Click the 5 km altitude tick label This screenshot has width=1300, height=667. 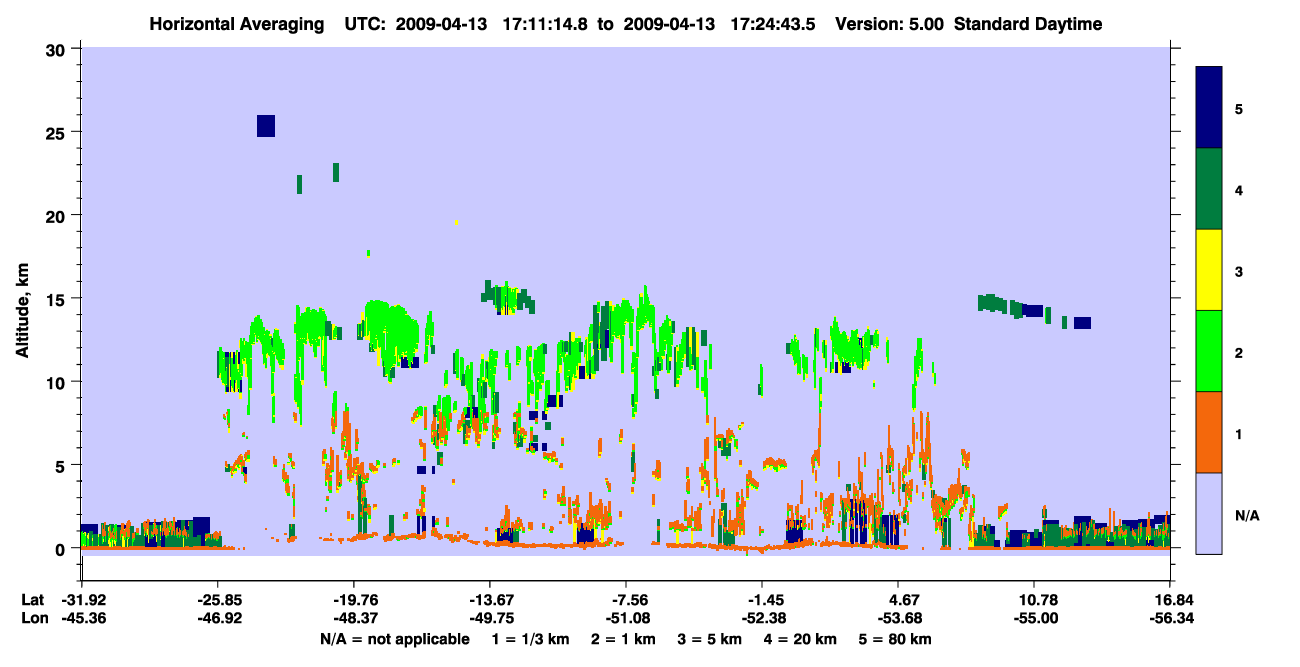click(62, 465)
